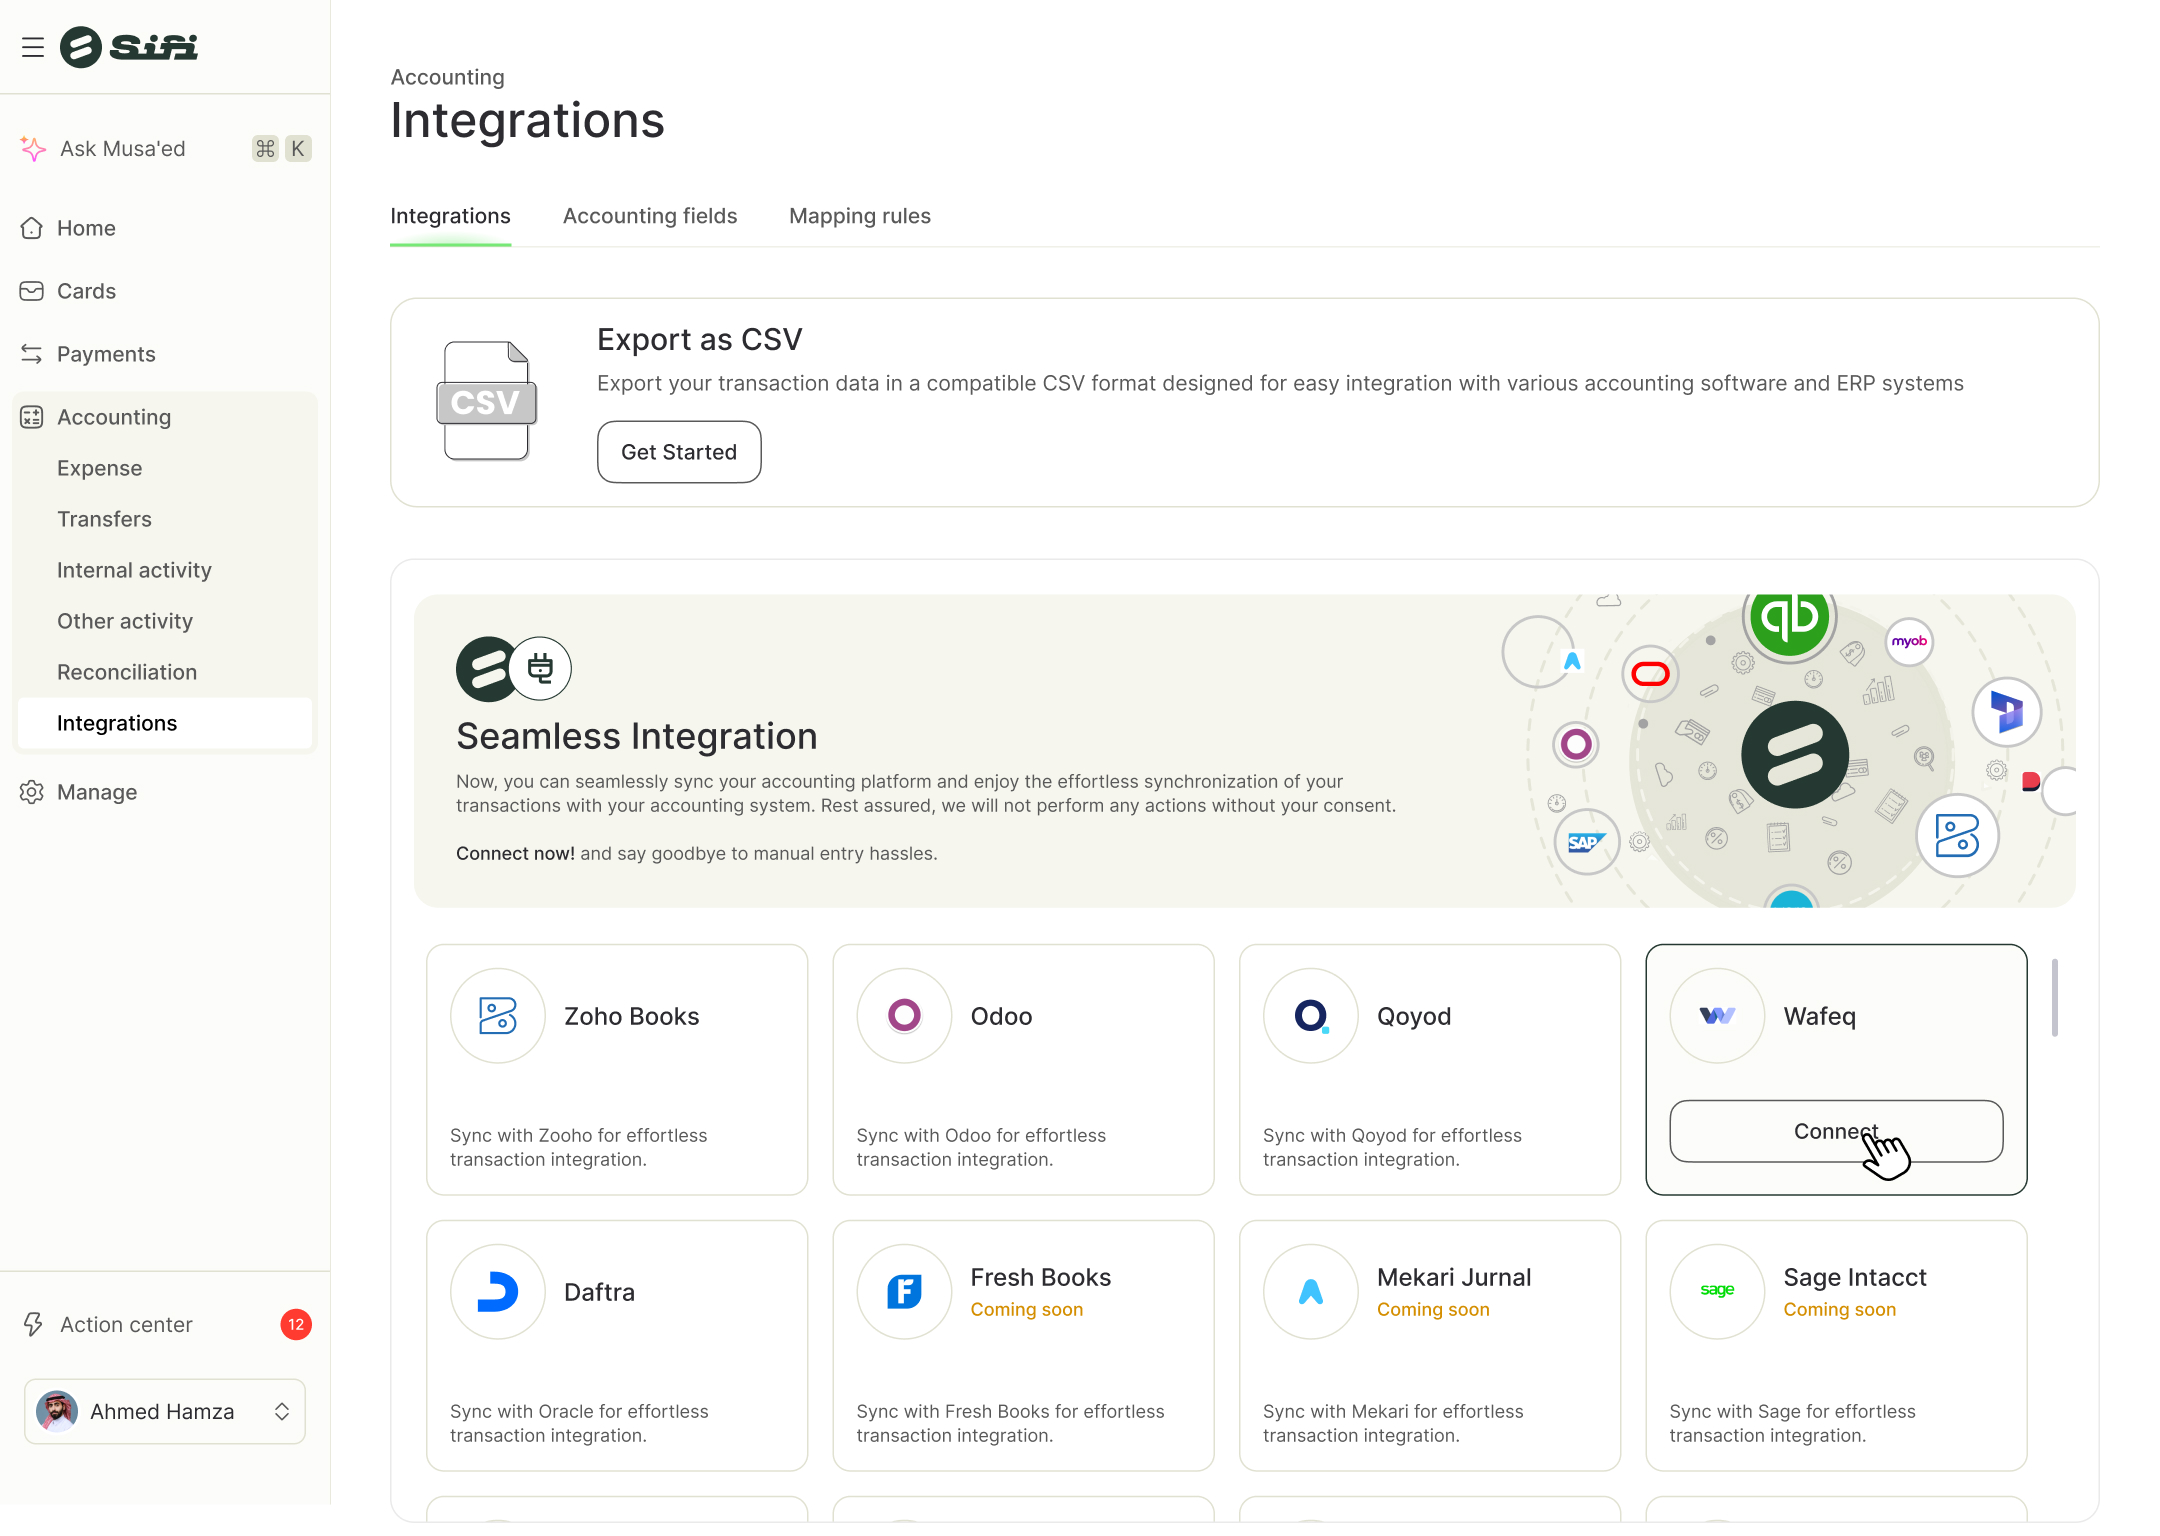Expand the Ahmed Hamza account switcher chevron
This screenshot has height=1536, width=2160.
pos(282,1411)
